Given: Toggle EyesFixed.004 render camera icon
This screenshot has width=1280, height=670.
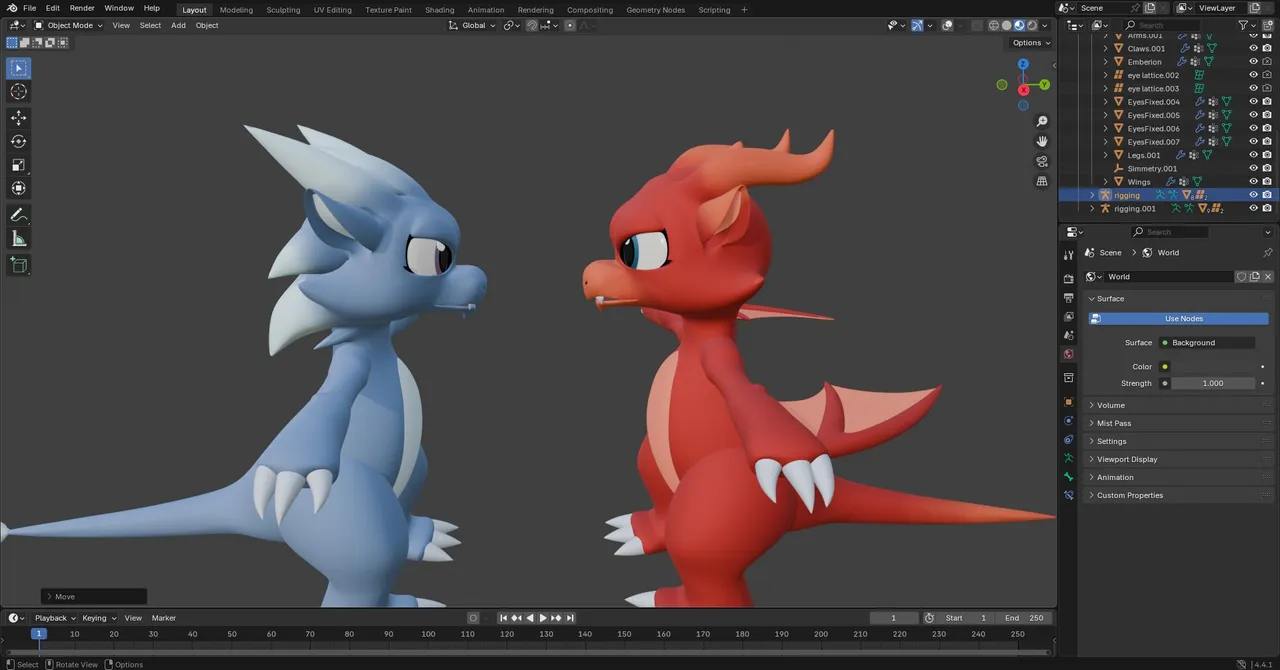Looking at the screenshot, I should click(1267, 102).
